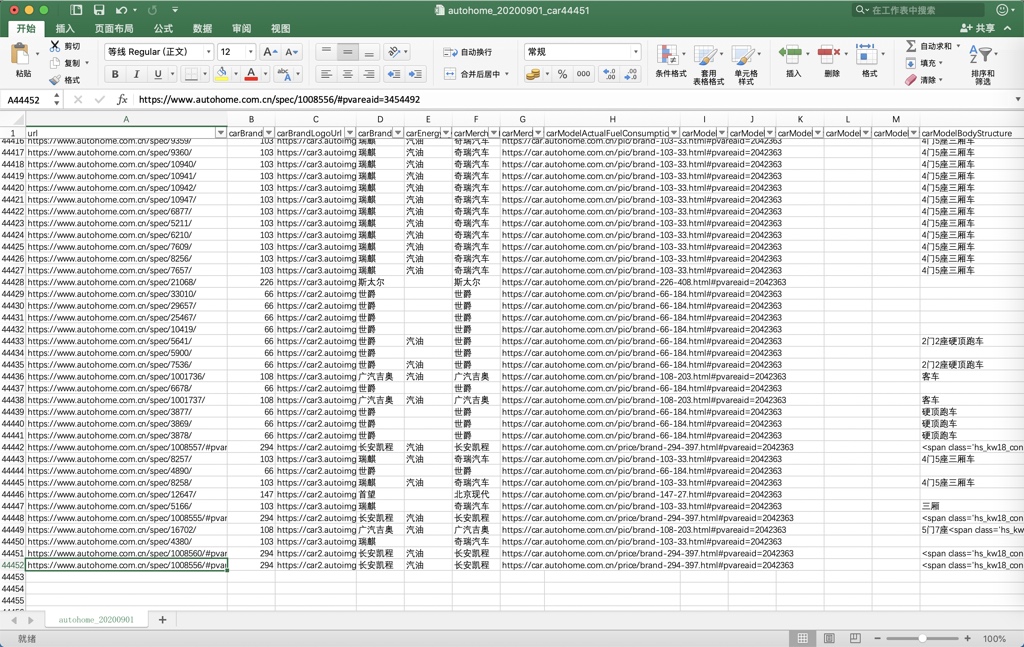This screenshot has height=647, width=1024.
Task: Open filter dropdown for url column
Action: [x=221, y=133]
